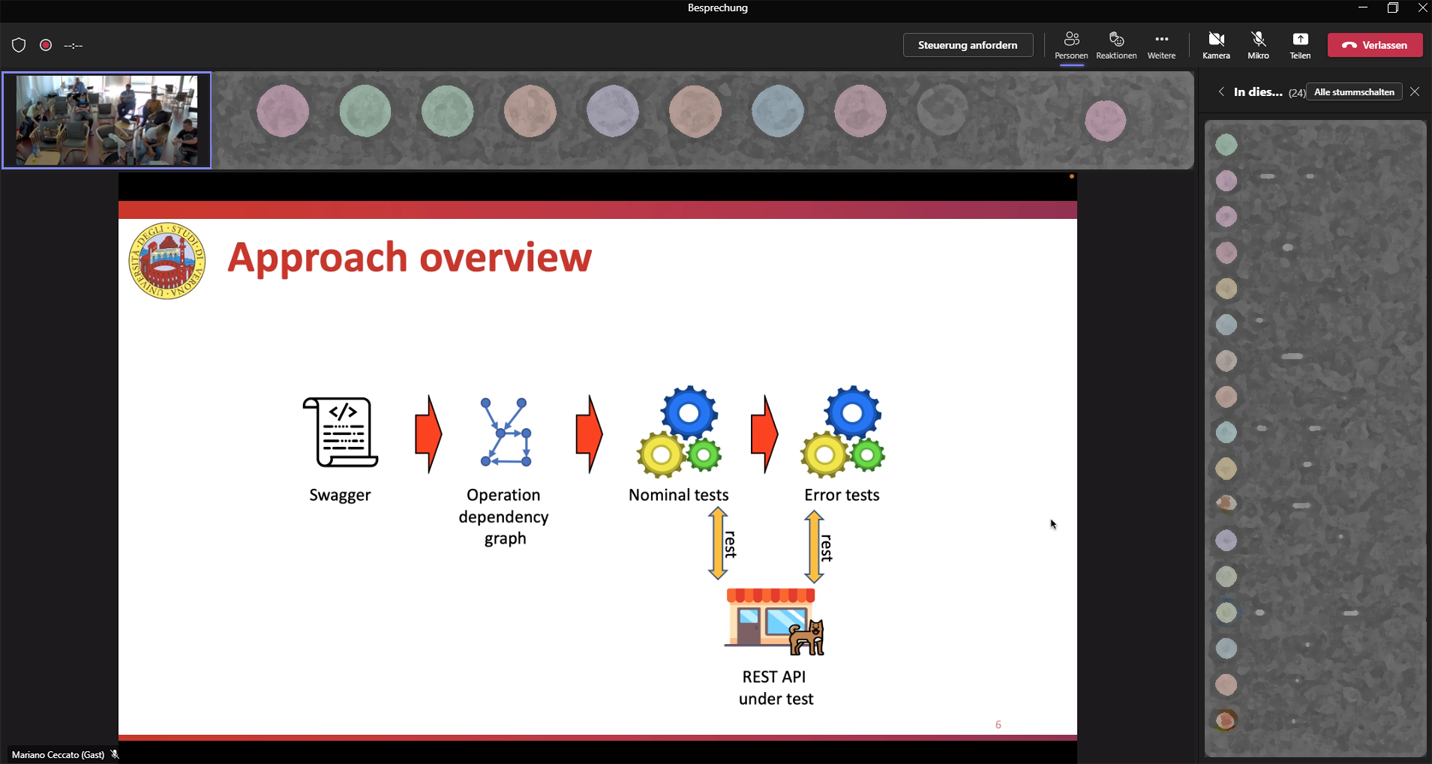The height and width of the screenshot is (764, 1432).
Task: Click the Swagger document icon on slide
Action: (341, 432)
